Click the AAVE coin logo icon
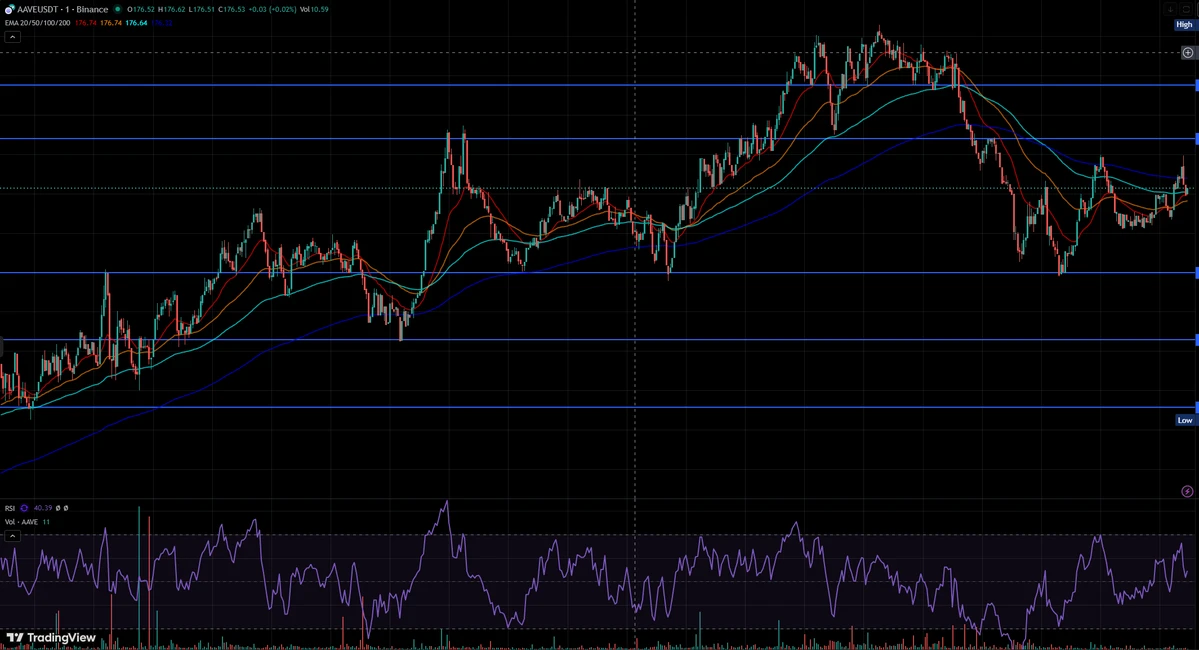 [x=9, y=9]
